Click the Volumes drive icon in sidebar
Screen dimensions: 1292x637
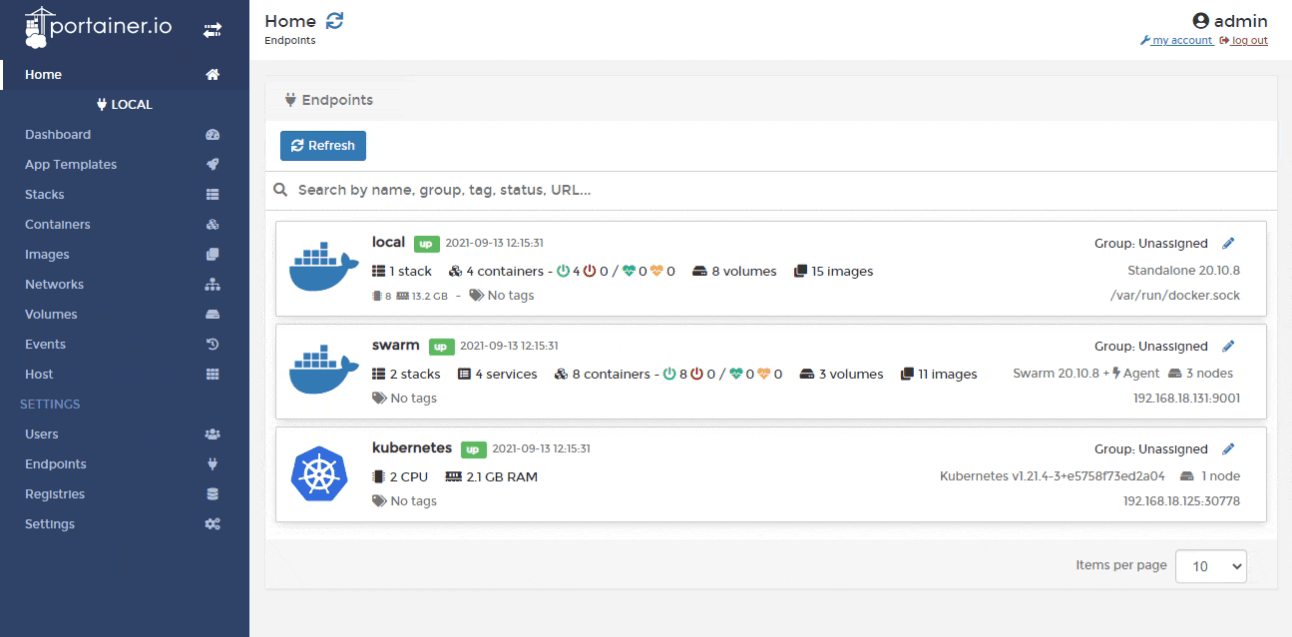[x=212, y=314]
